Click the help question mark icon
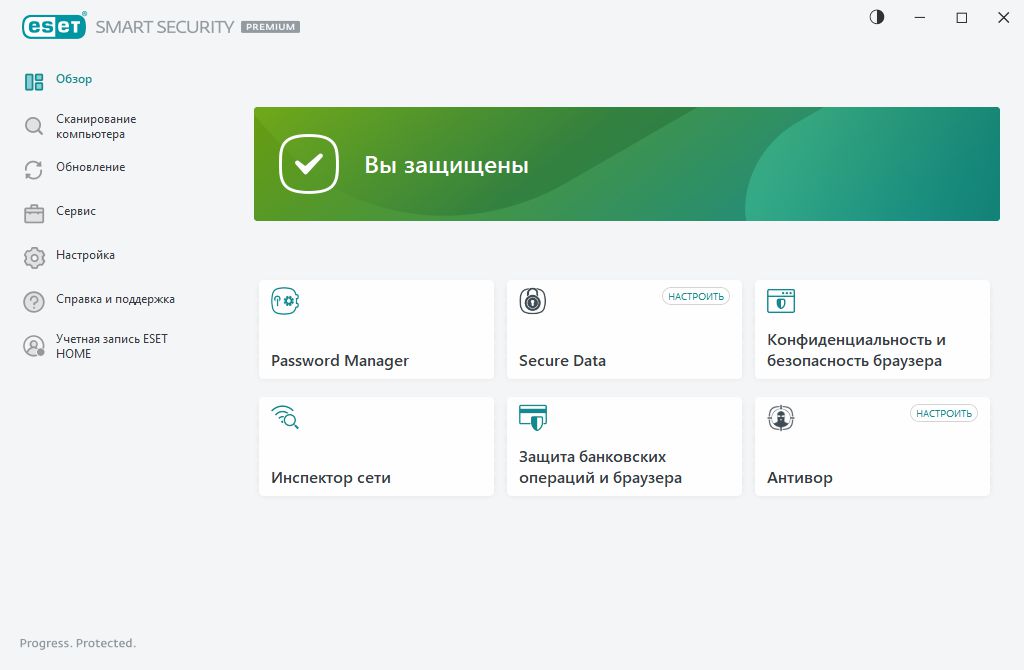Image resolution: width=1024 pixels, height=670 pixels. pyautogui.click(x=34, y=302)
